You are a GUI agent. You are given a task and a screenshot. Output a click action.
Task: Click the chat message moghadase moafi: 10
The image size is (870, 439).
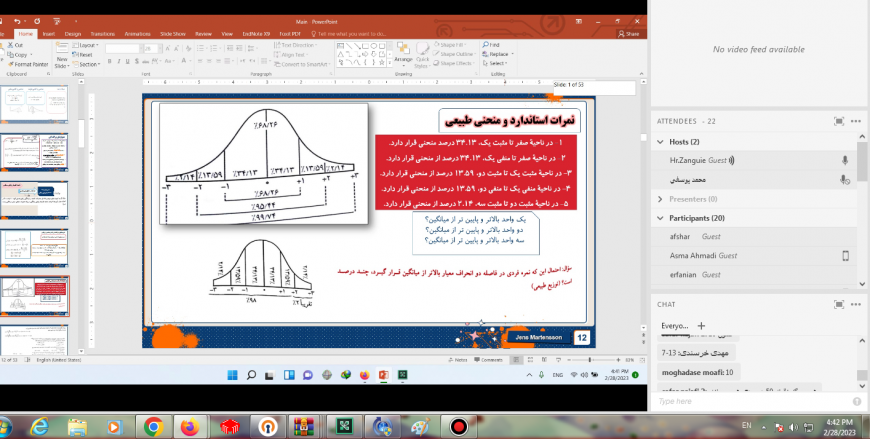[x=697, y=372]
